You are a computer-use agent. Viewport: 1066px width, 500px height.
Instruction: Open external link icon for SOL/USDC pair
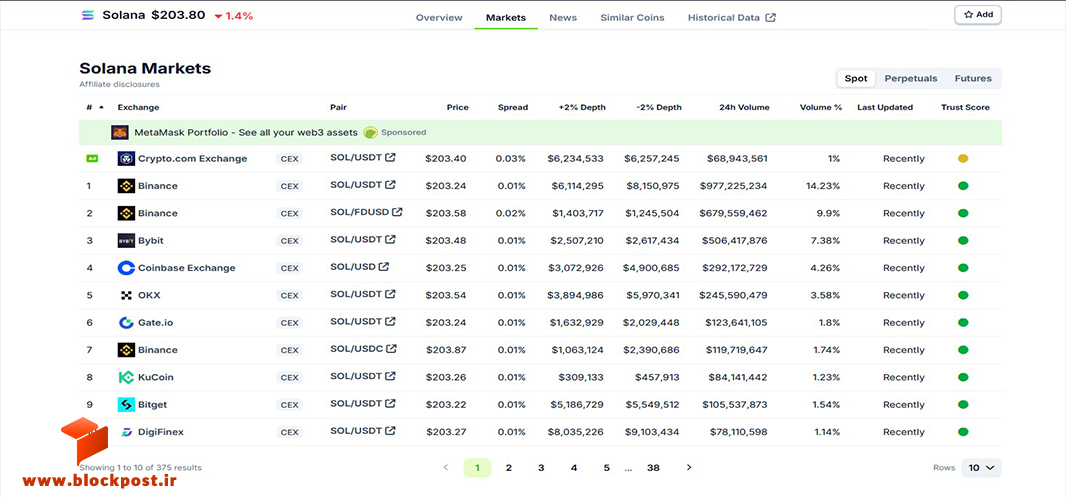[392, 349]
